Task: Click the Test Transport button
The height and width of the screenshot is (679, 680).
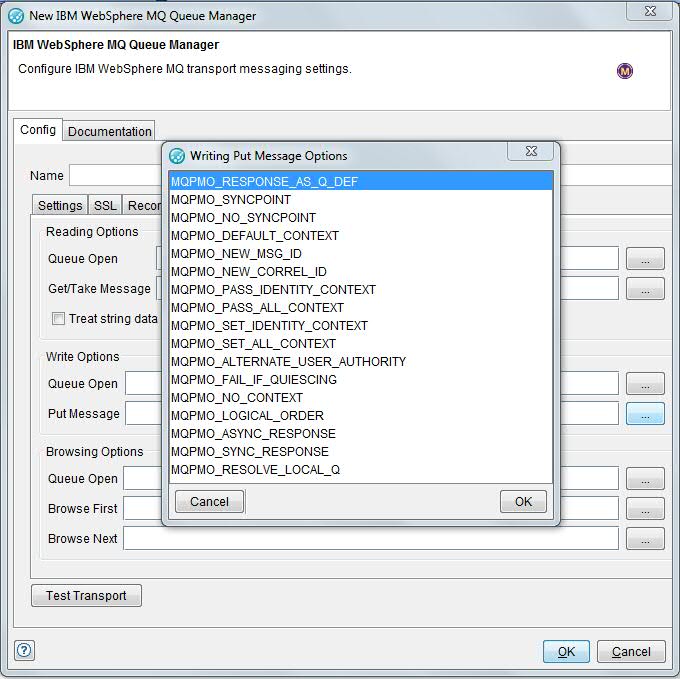Action: tap(86, 595)
